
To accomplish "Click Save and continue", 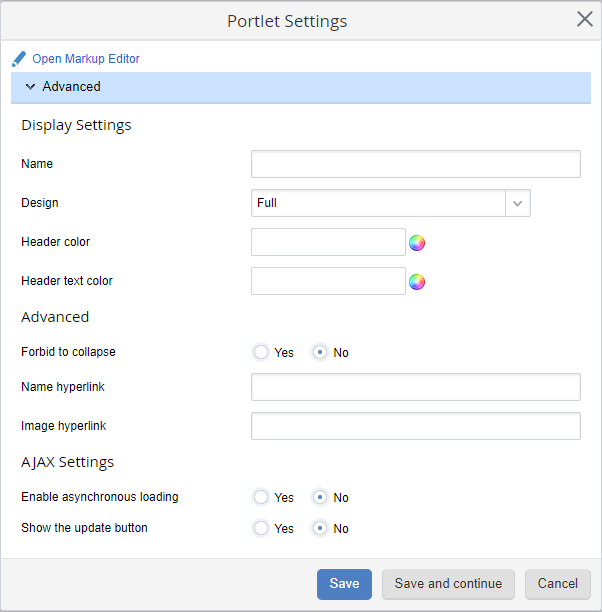I will pos(448,584).
